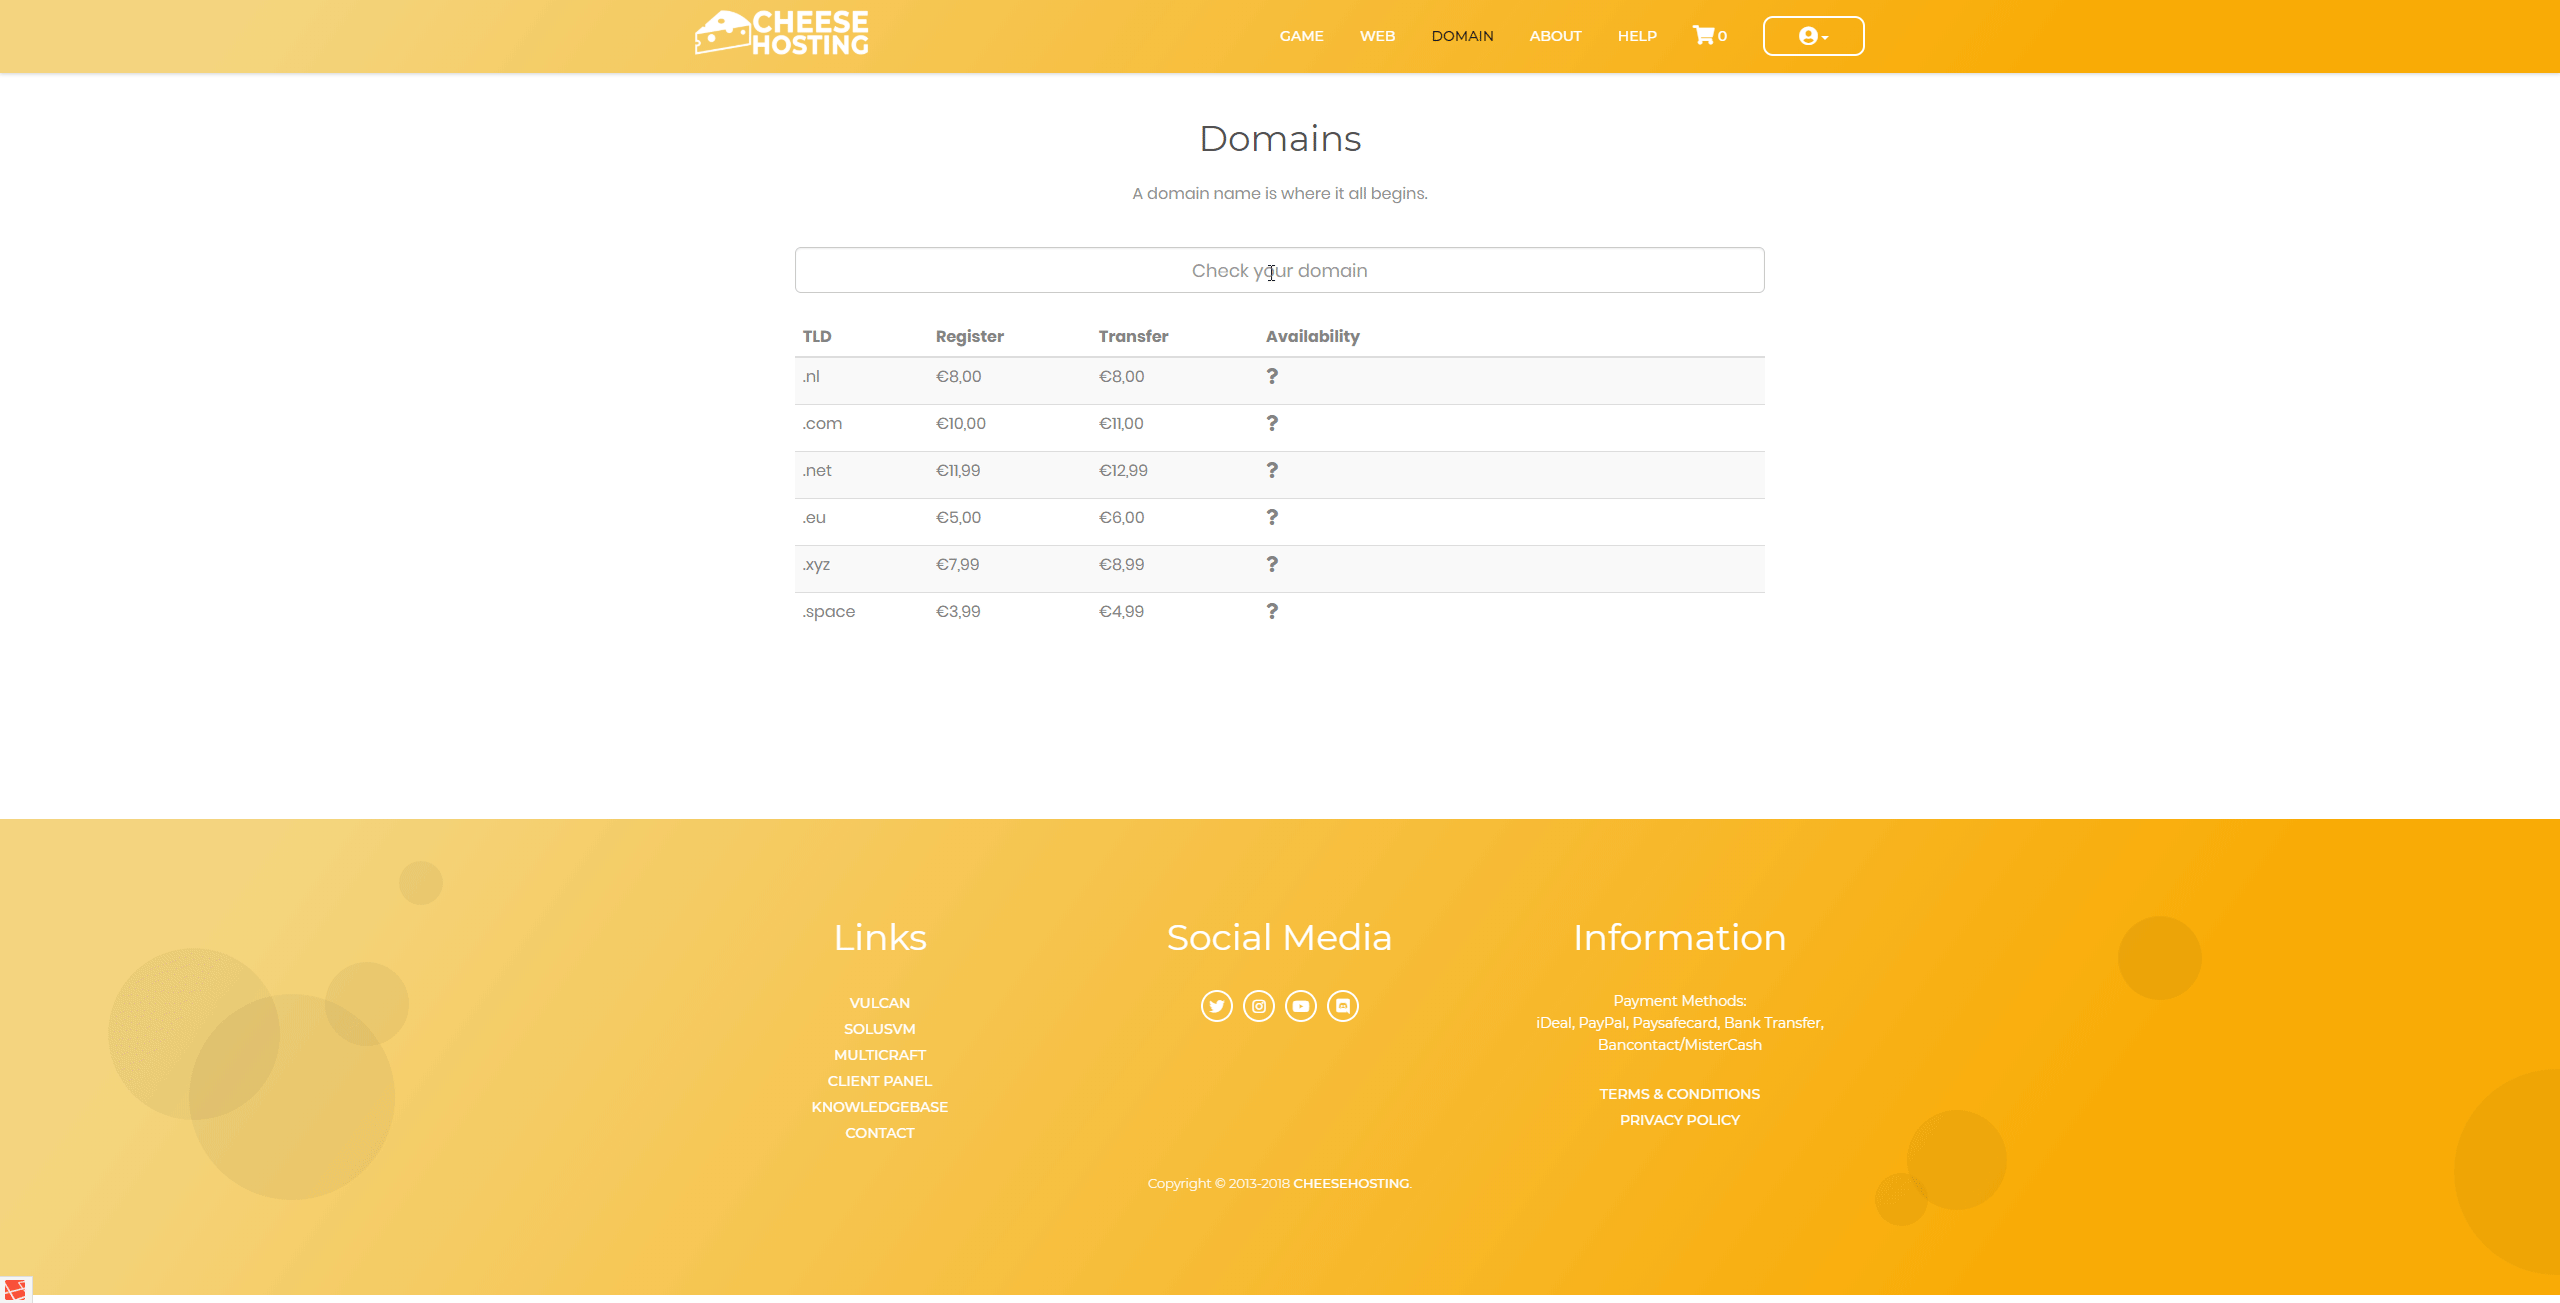Expand the user account dropdown

(1812, 36)
